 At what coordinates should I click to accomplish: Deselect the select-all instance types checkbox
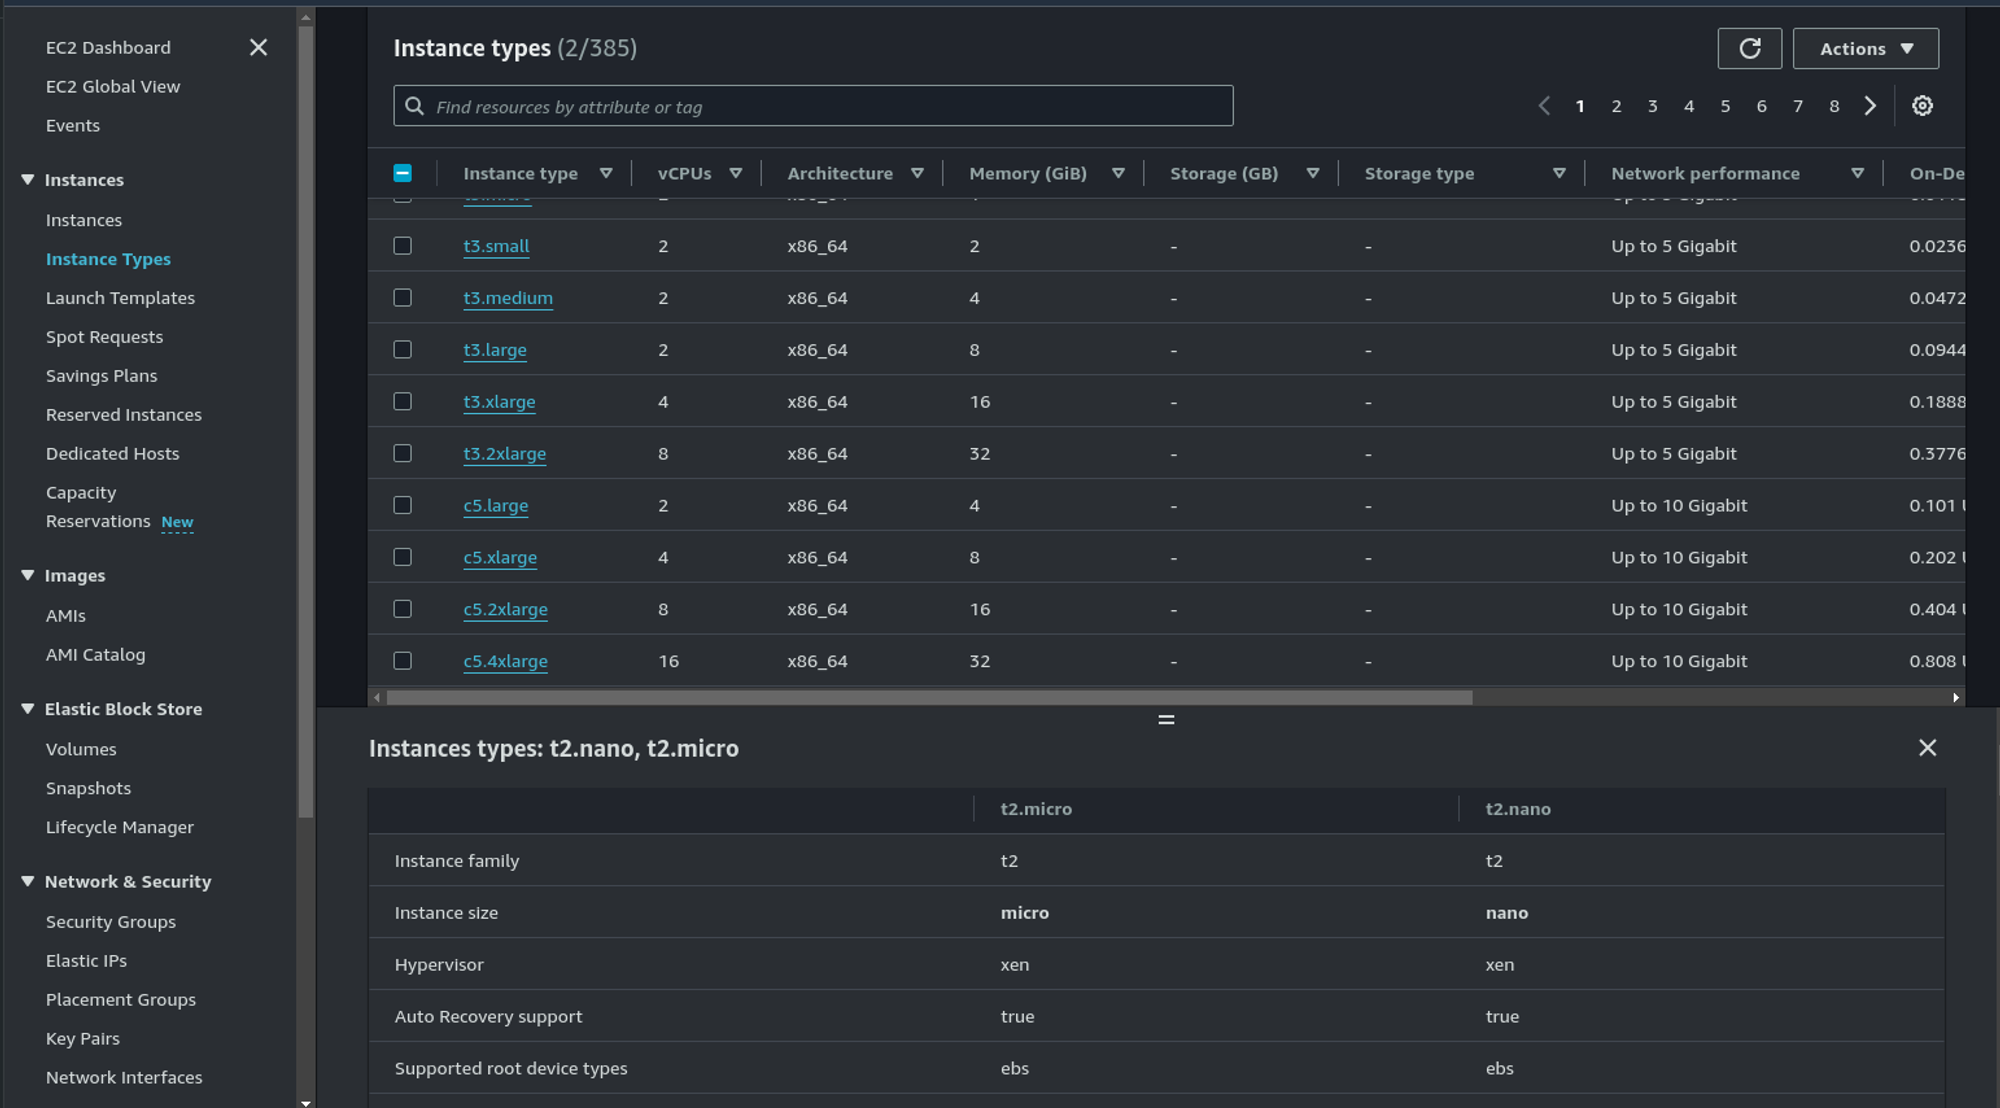click(403, 172)
